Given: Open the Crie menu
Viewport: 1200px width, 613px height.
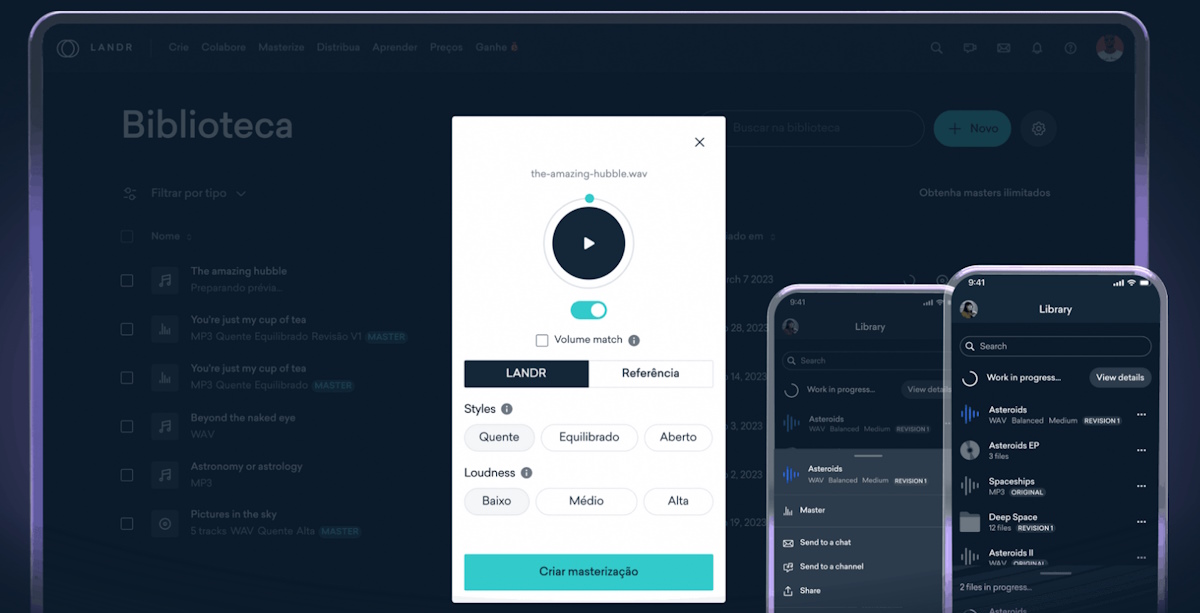Looking at the screenshot, I should (x=179, y=48).
